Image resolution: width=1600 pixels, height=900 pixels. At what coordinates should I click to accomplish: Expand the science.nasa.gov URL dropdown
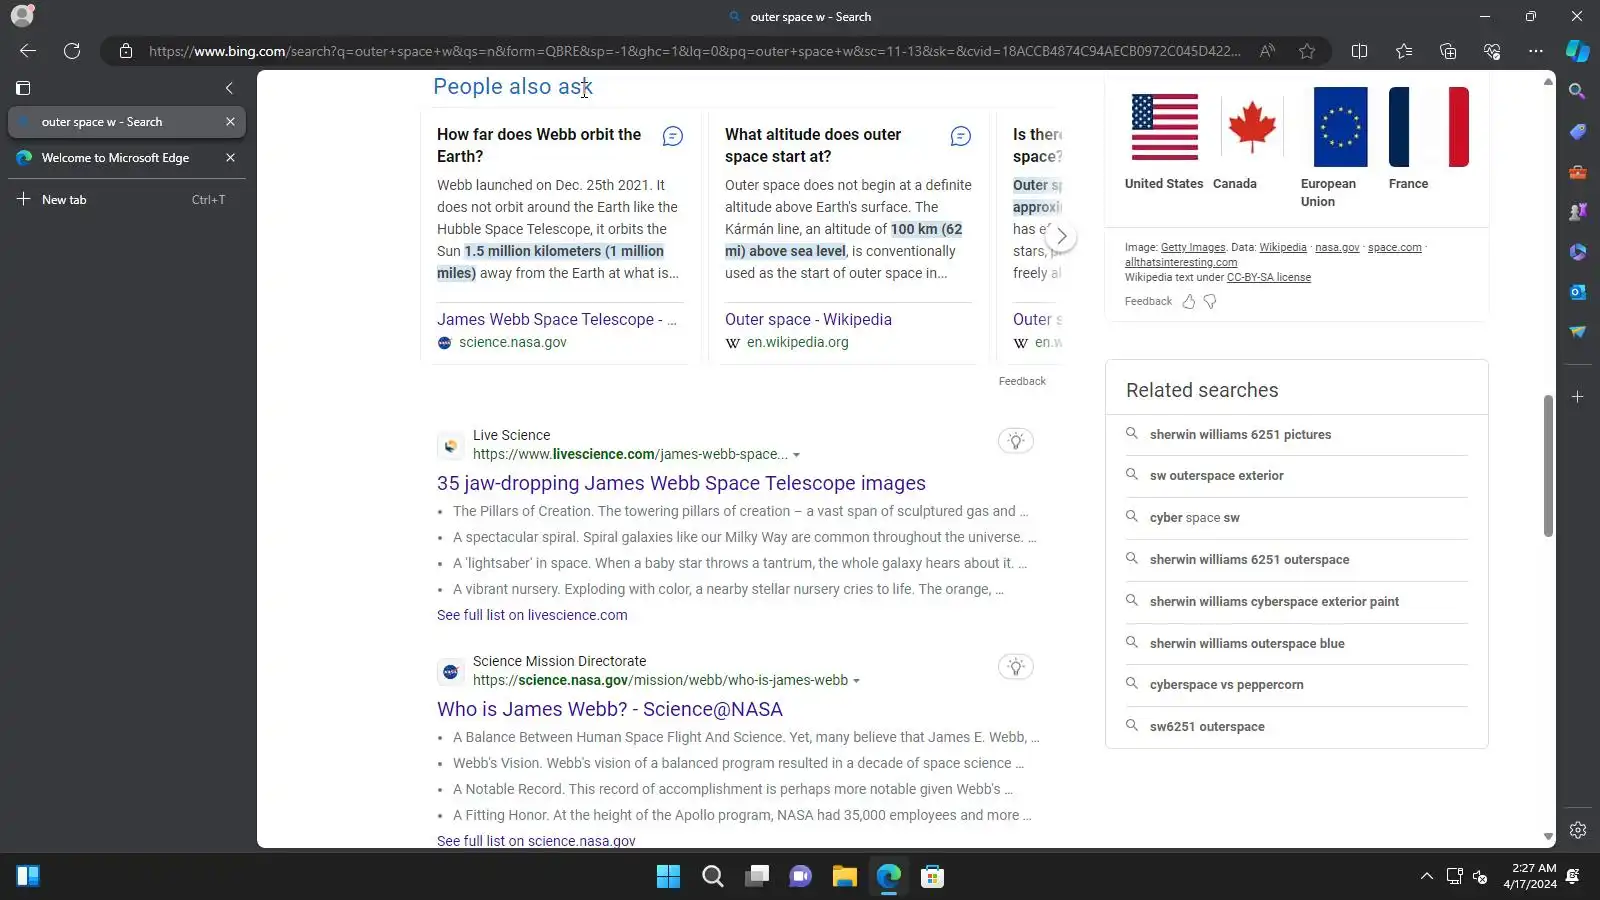coord(856,681)
